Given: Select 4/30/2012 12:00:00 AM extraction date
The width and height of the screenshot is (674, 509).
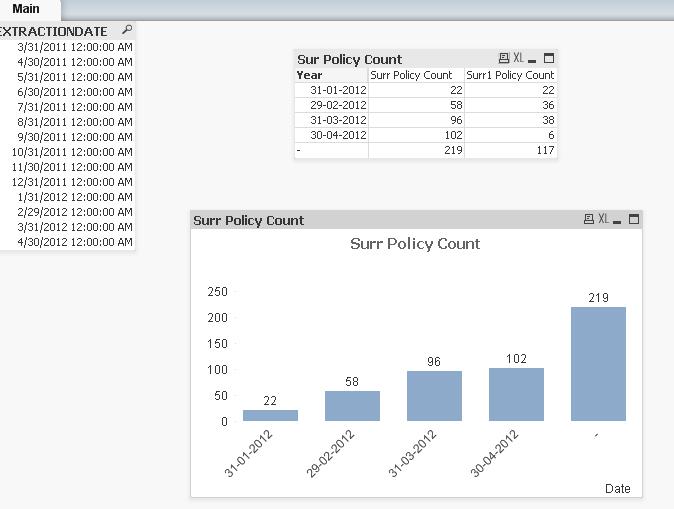Looking at the screenshot, I should pos(67,242).
